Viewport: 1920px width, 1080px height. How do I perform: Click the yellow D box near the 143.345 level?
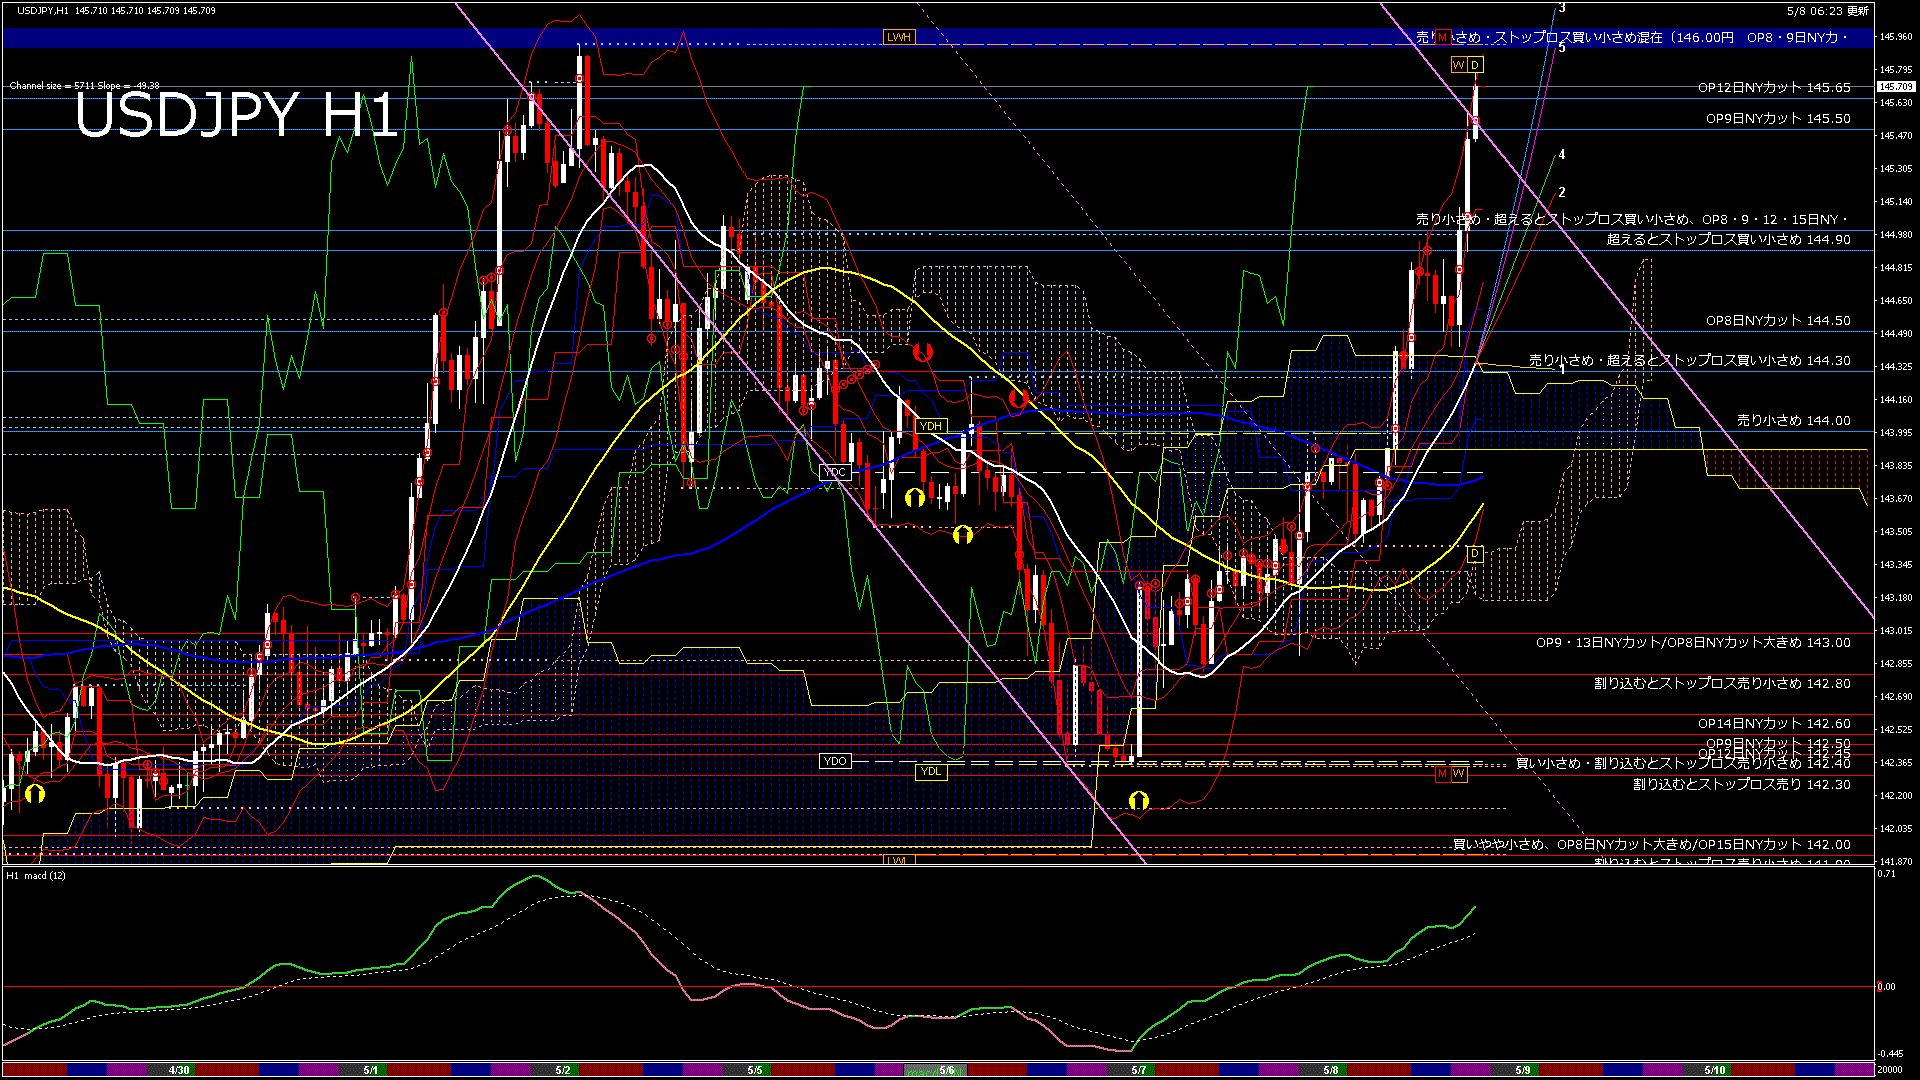pos(1474,554)
